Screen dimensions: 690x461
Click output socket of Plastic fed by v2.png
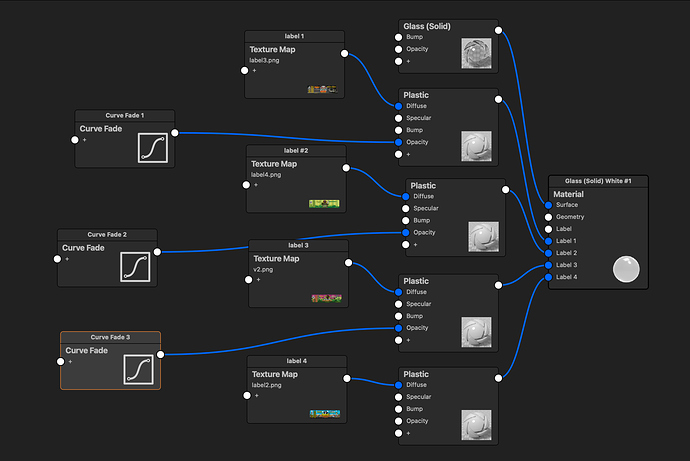[498, 285]
